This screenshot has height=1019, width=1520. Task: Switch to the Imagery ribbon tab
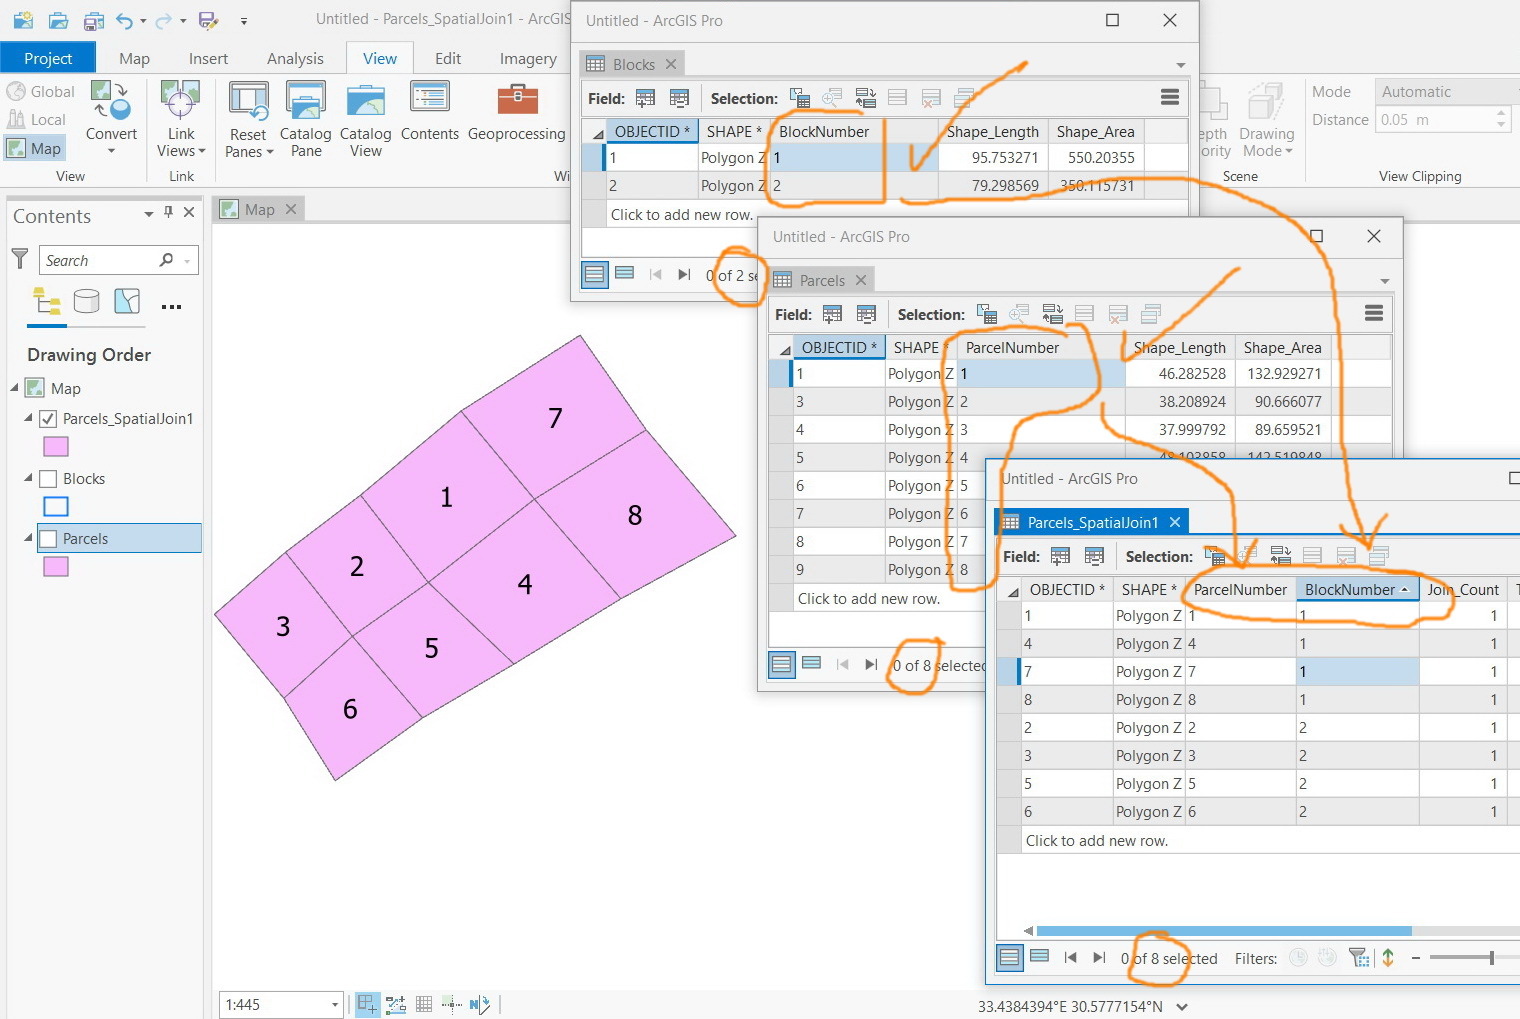point(528,58)
